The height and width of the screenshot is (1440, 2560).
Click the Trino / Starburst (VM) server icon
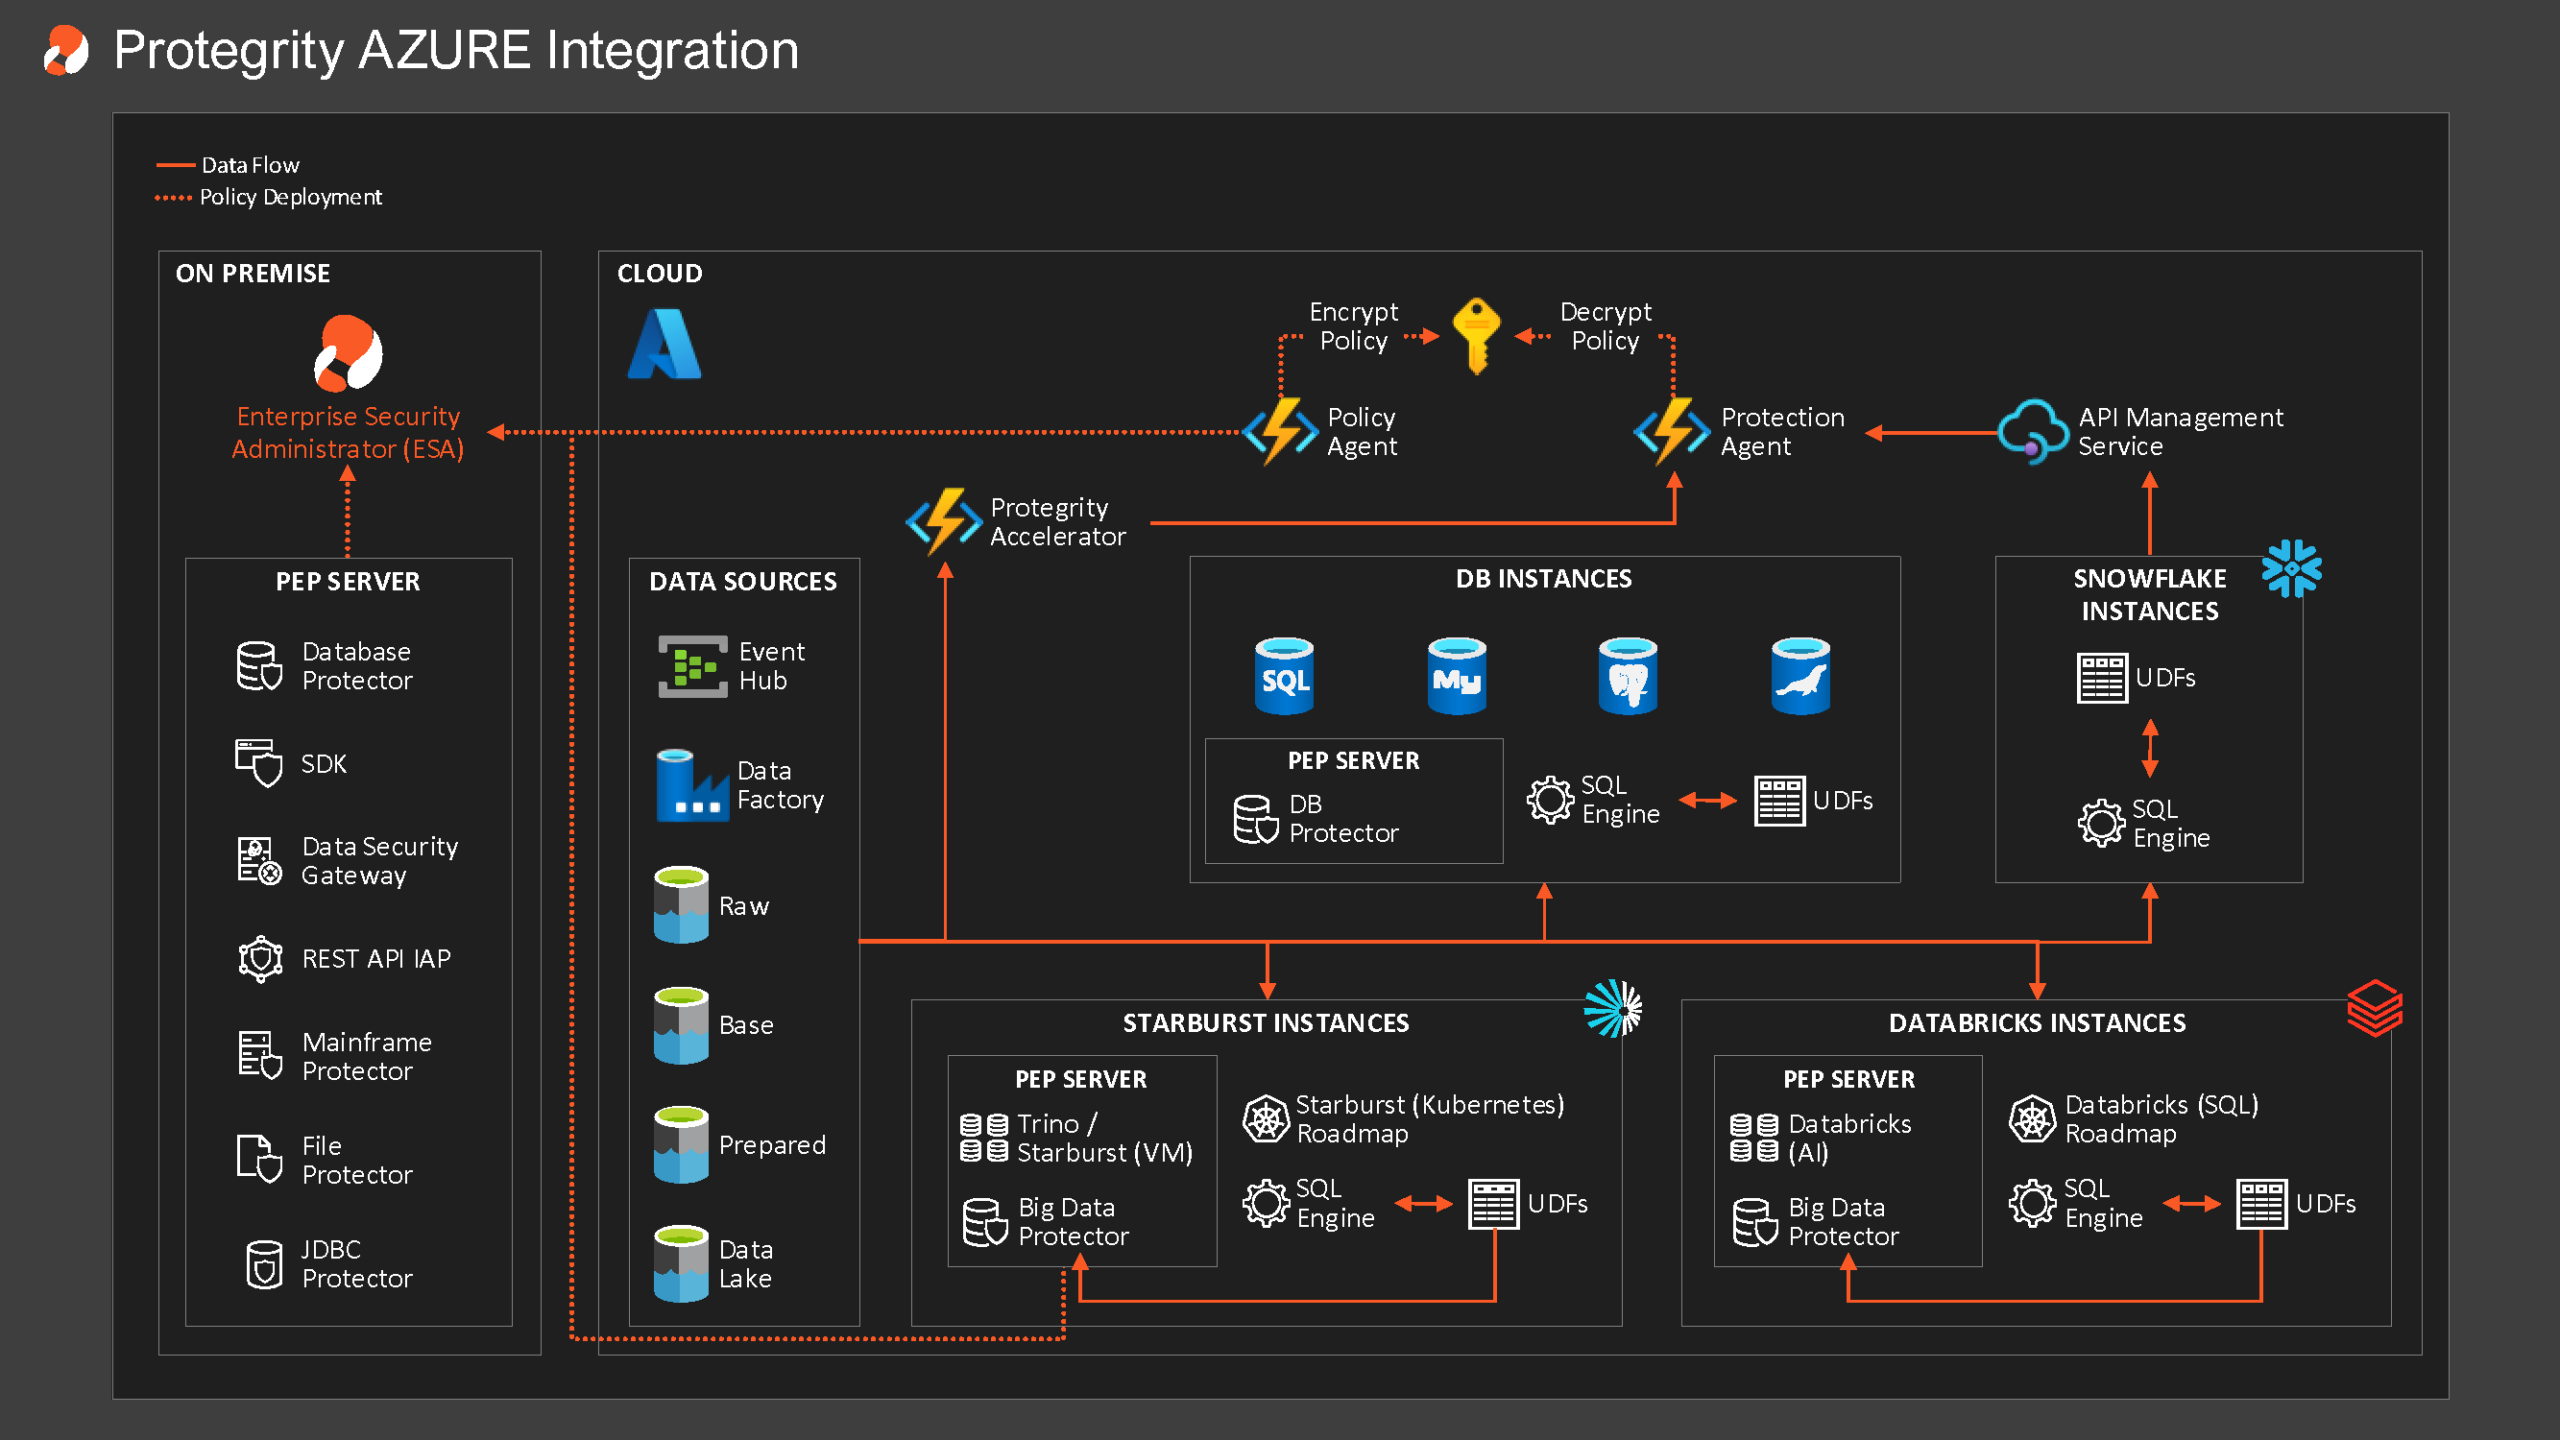(984, 1138)
